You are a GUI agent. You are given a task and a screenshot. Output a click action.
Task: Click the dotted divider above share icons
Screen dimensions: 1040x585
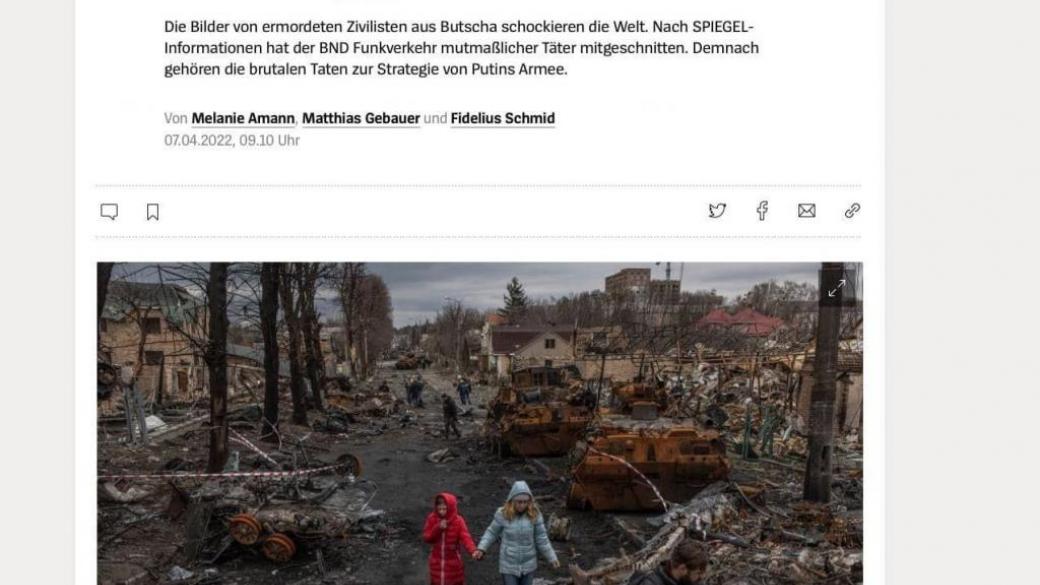[478, 186]
